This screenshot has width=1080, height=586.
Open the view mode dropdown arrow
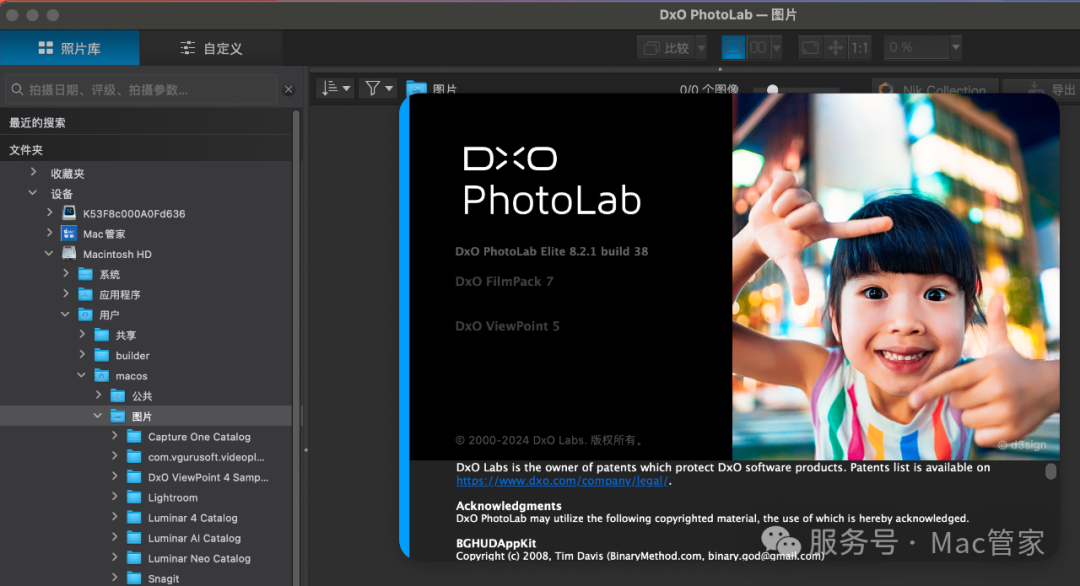point(776,48)
